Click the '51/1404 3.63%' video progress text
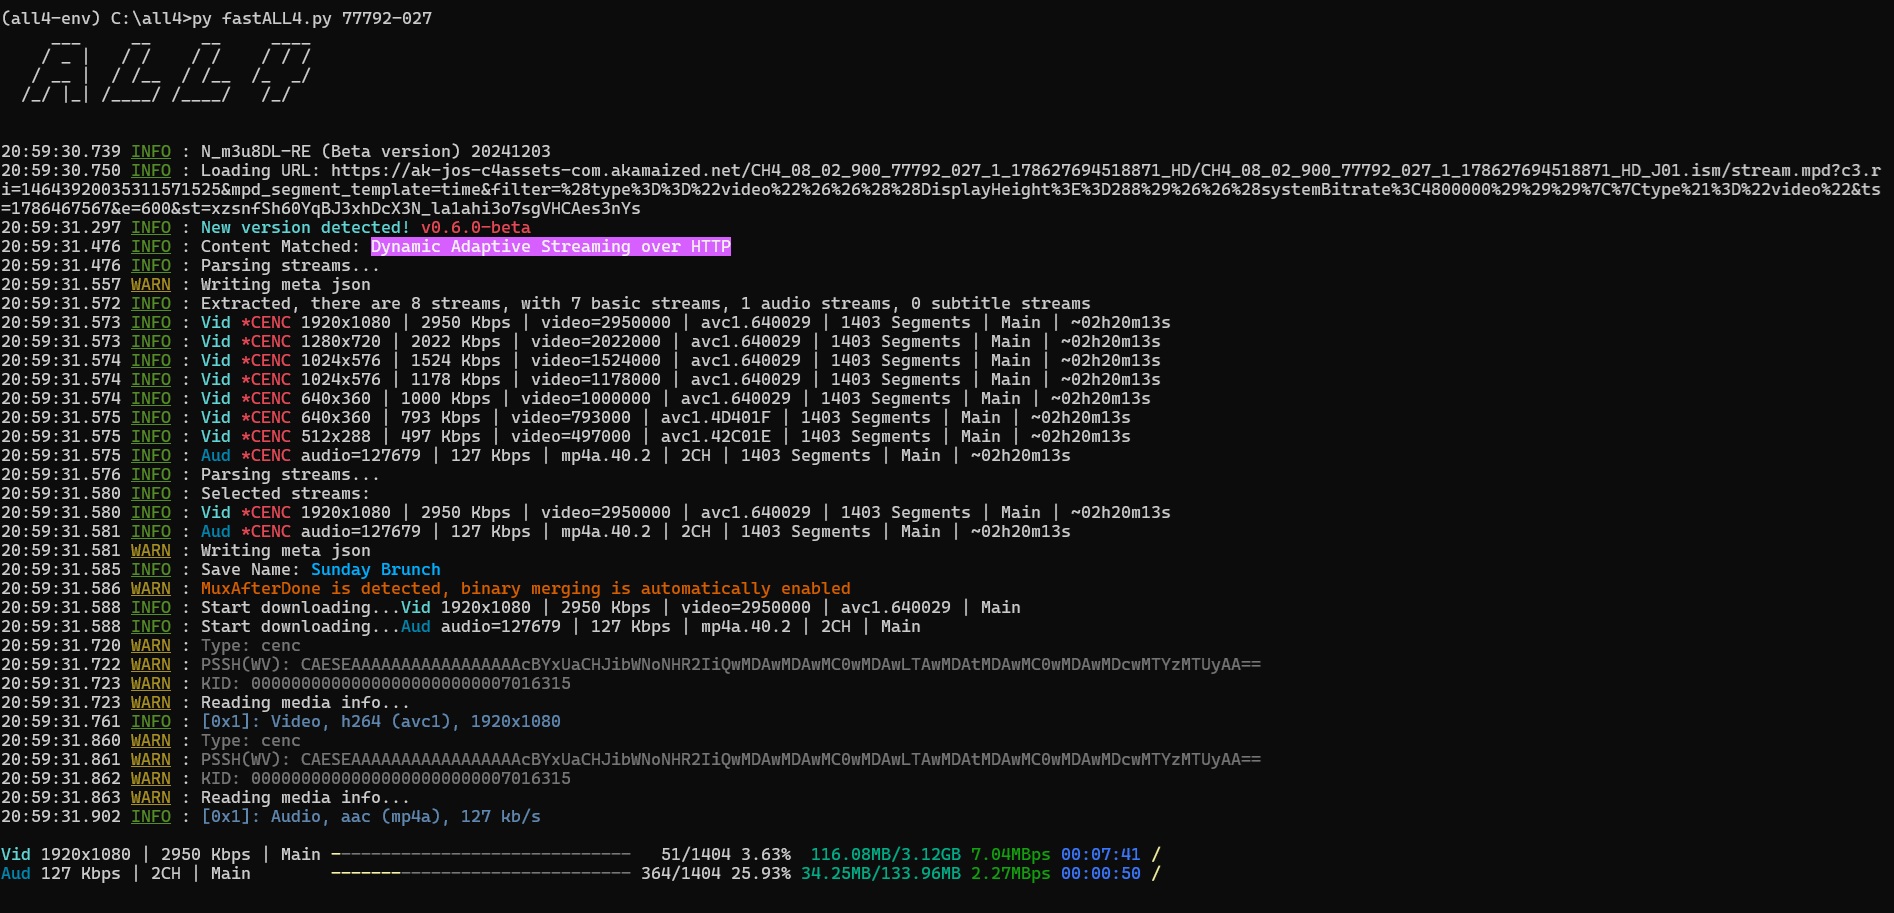The width and height of the screenshot is (1894, 913). pyautogui.click(x=726, y=855)
